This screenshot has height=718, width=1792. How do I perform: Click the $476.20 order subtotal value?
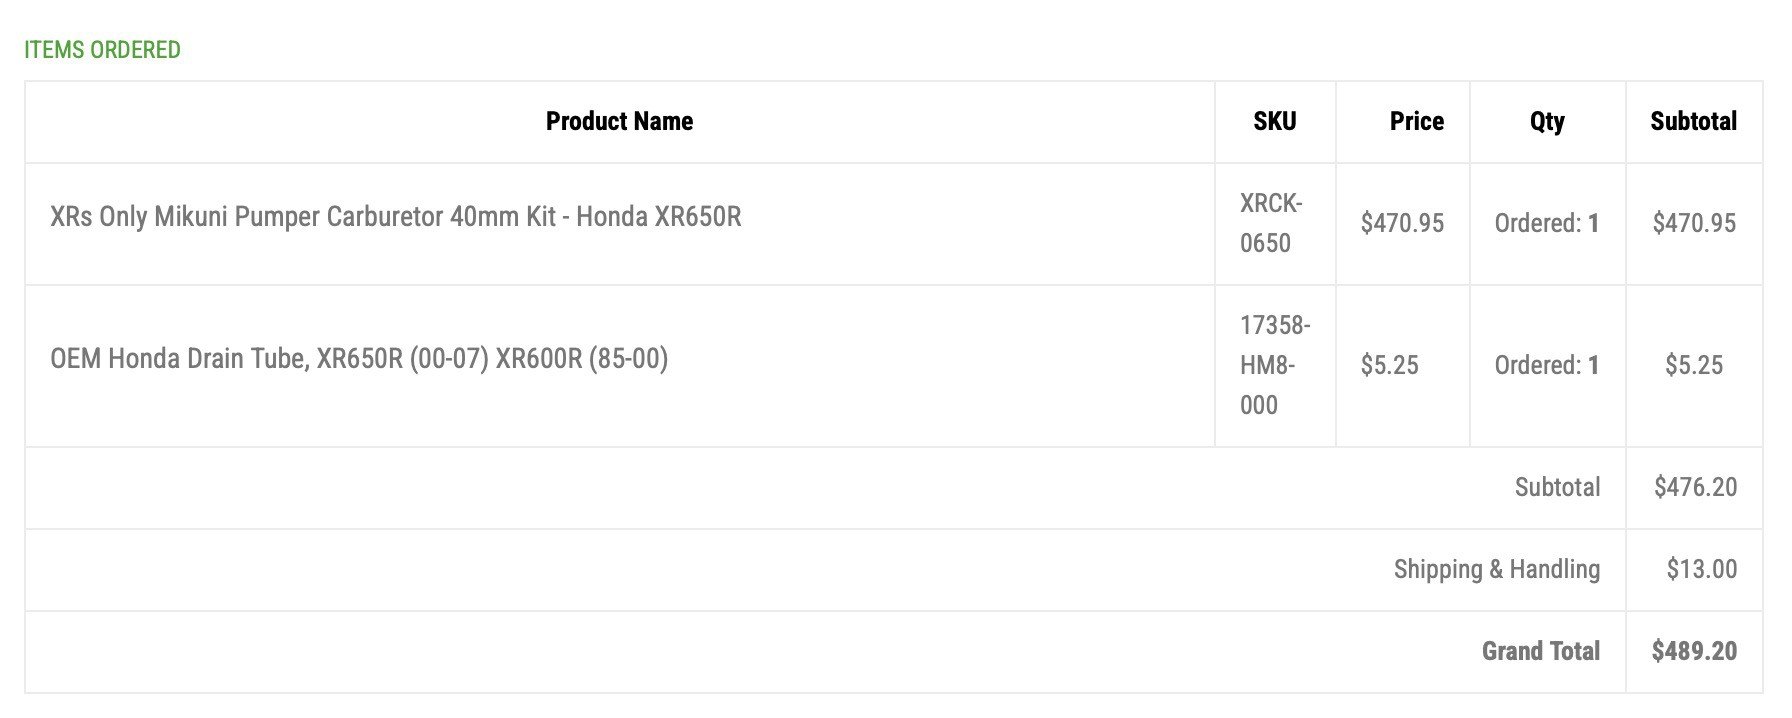coord(1695,487)
